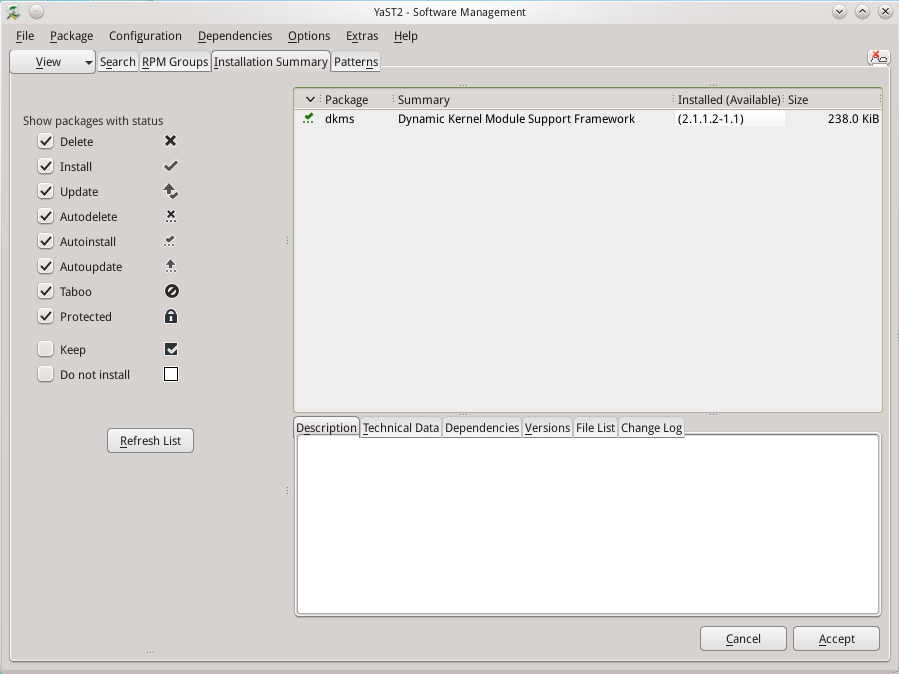899x674 pixels.
Task: Click the Install status checkmark icon
Action: tap(170, 166)
